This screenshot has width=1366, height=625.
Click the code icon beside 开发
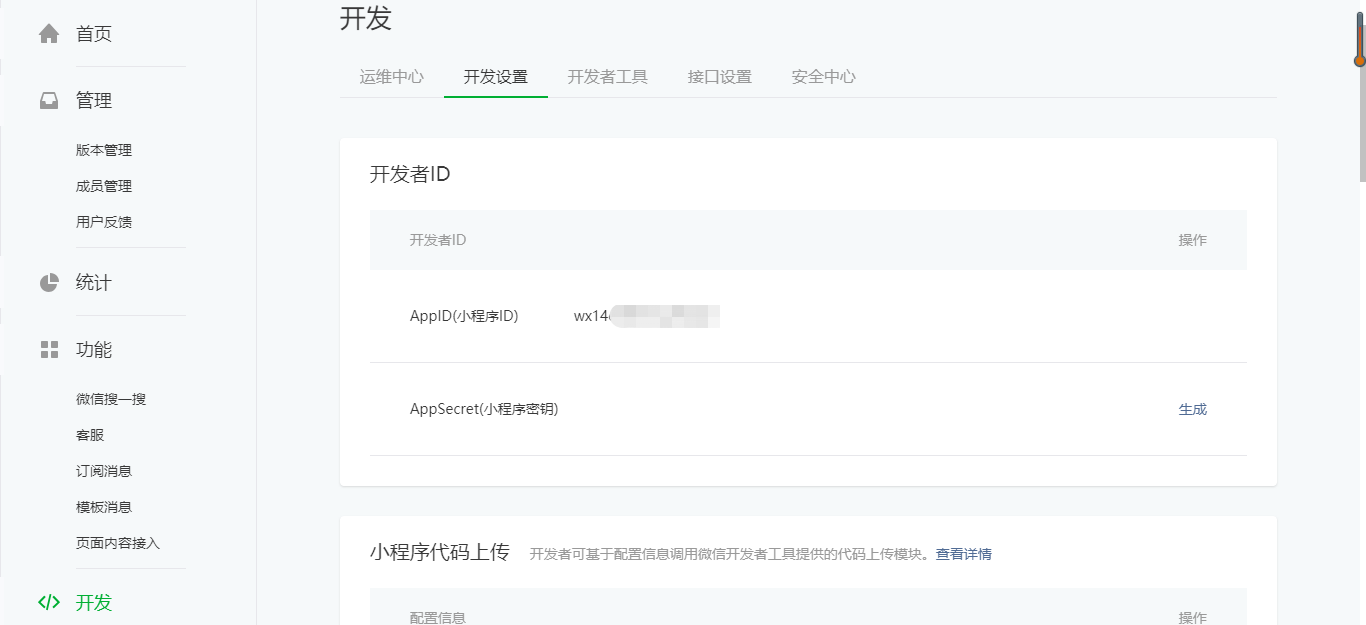pyautogui.click(x=49, y=602)
